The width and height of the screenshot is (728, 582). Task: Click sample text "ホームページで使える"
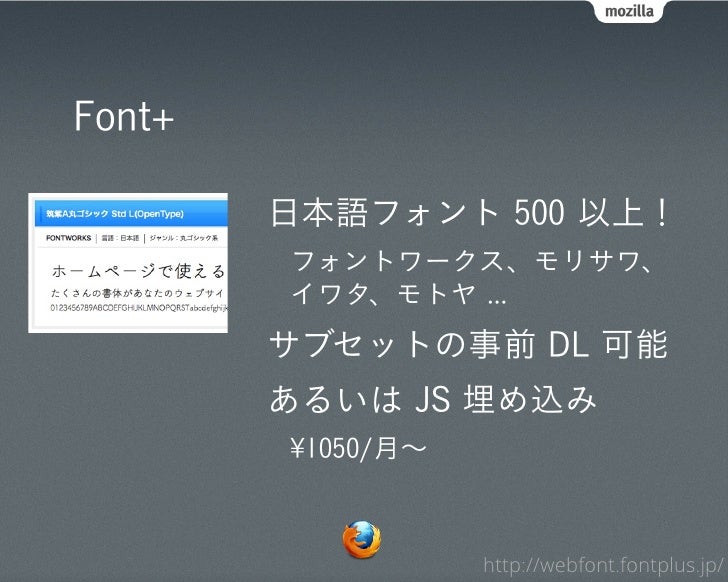138,271
